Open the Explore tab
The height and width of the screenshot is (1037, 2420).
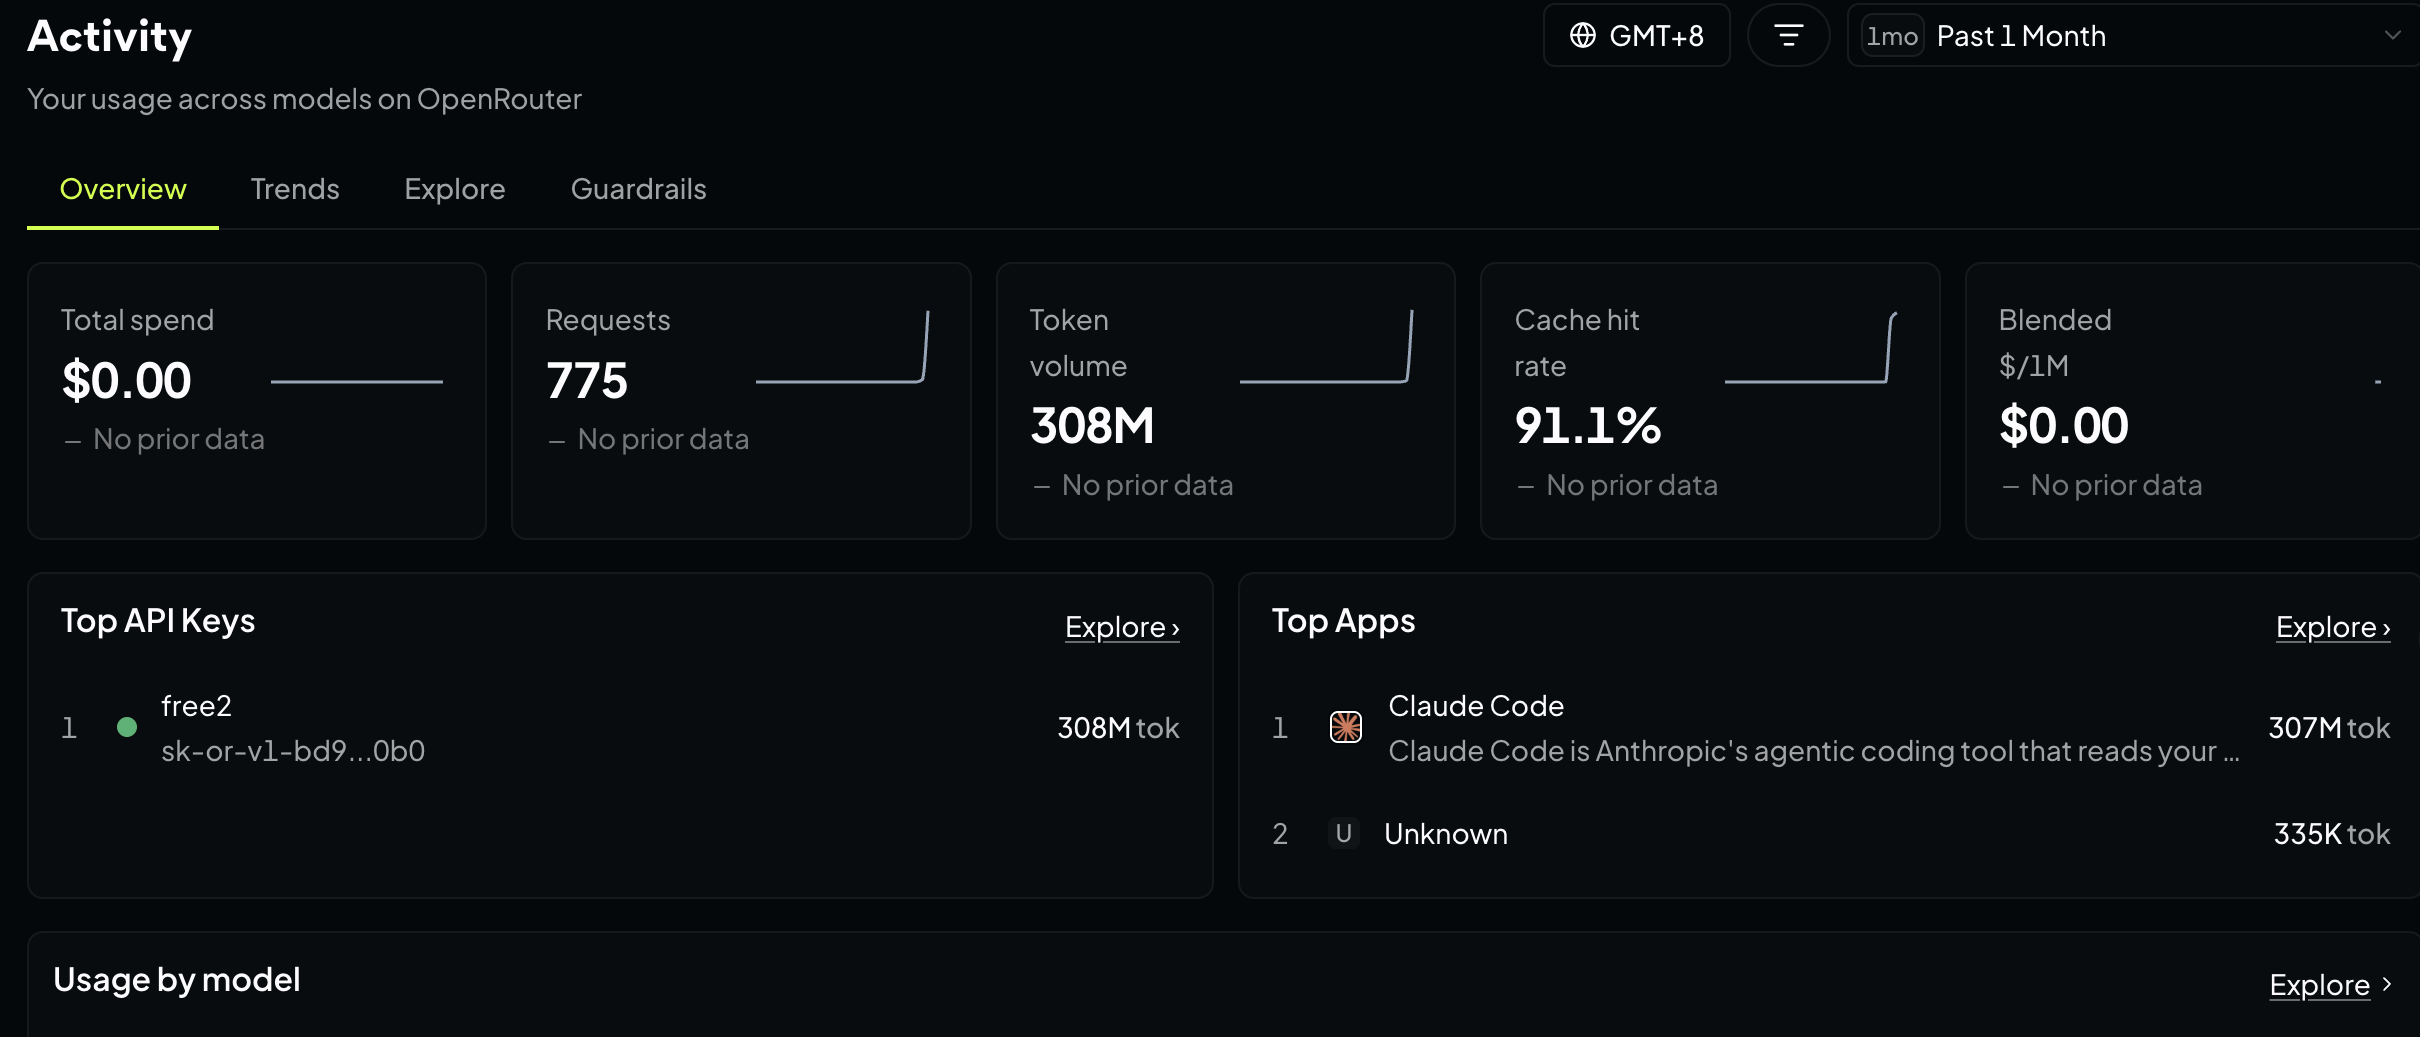click(455, 189)
